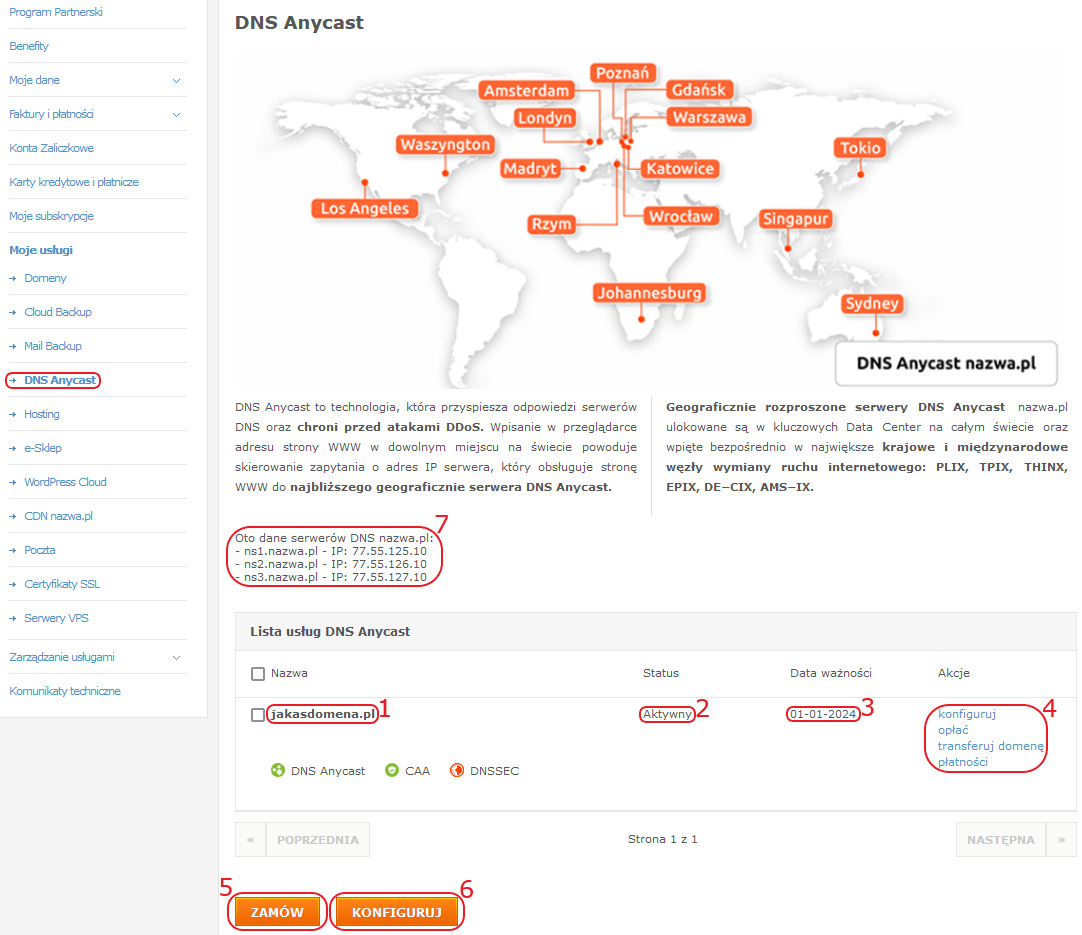
Task: Click the orange ZAMÓW button
Action: [x=277, y=912]
